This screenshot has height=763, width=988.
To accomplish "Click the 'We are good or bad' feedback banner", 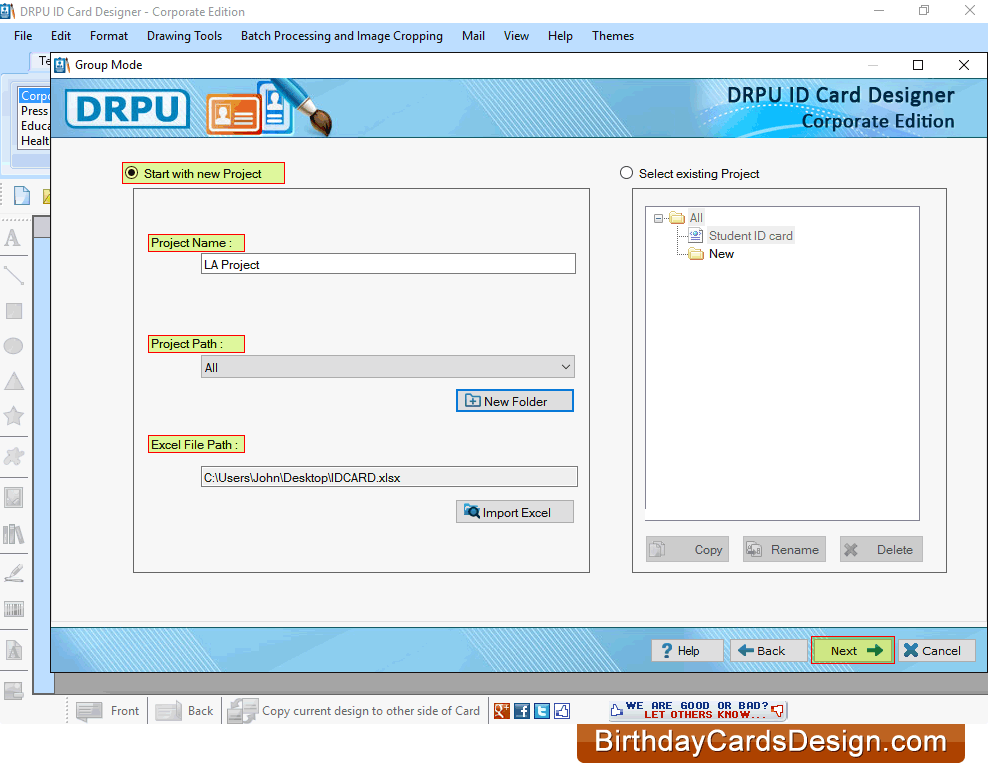I will [698, 710].
